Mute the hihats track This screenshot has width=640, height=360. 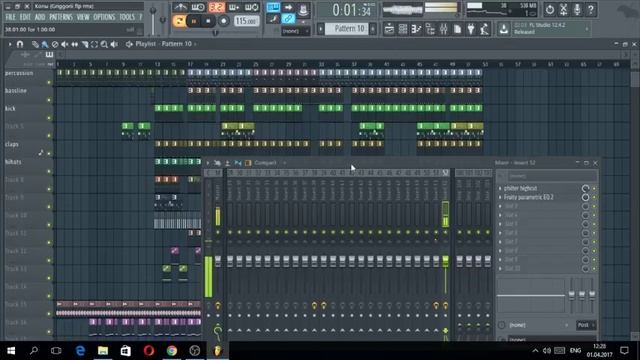point(49,171)
